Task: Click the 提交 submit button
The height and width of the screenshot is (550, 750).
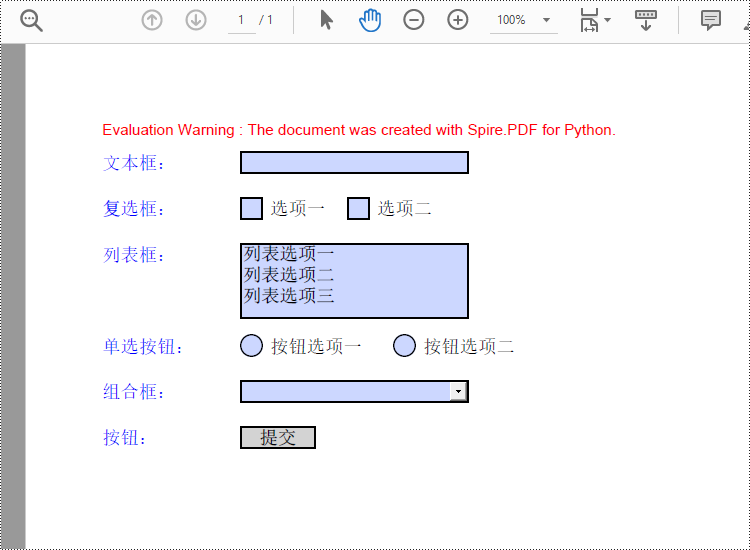Action: 278,438
